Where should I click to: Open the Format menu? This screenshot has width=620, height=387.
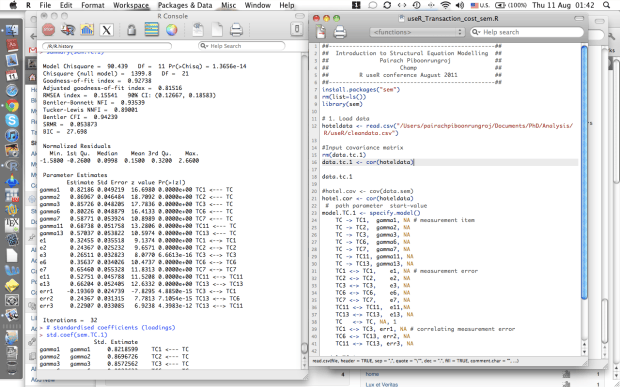pyautogui.click(x=93, y=5)
